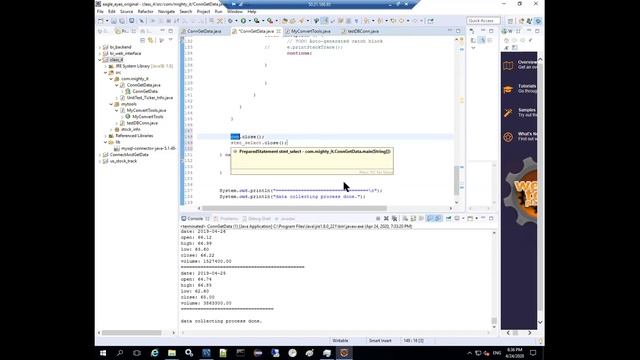Toggle Link with Editor in Package Explorer
The image size is (640, 360).
(x=151, y=40)
